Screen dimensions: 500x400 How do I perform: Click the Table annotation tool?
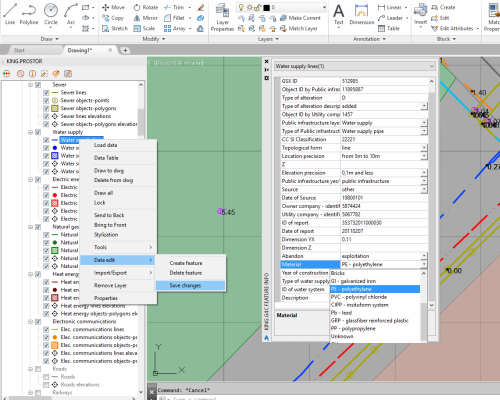(389, 29)
